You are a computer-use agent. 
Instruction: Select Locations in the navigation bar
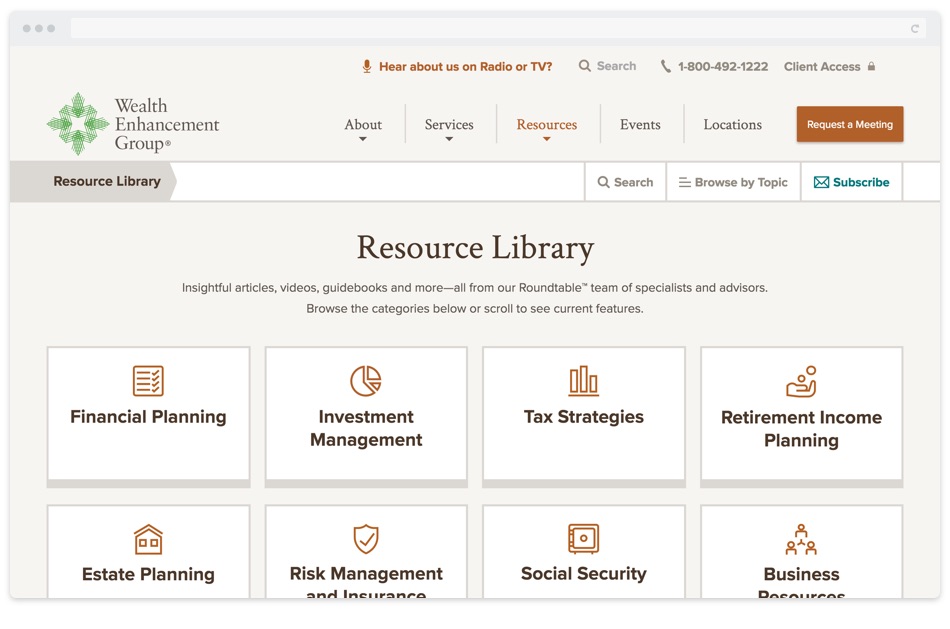pos(732,124)
